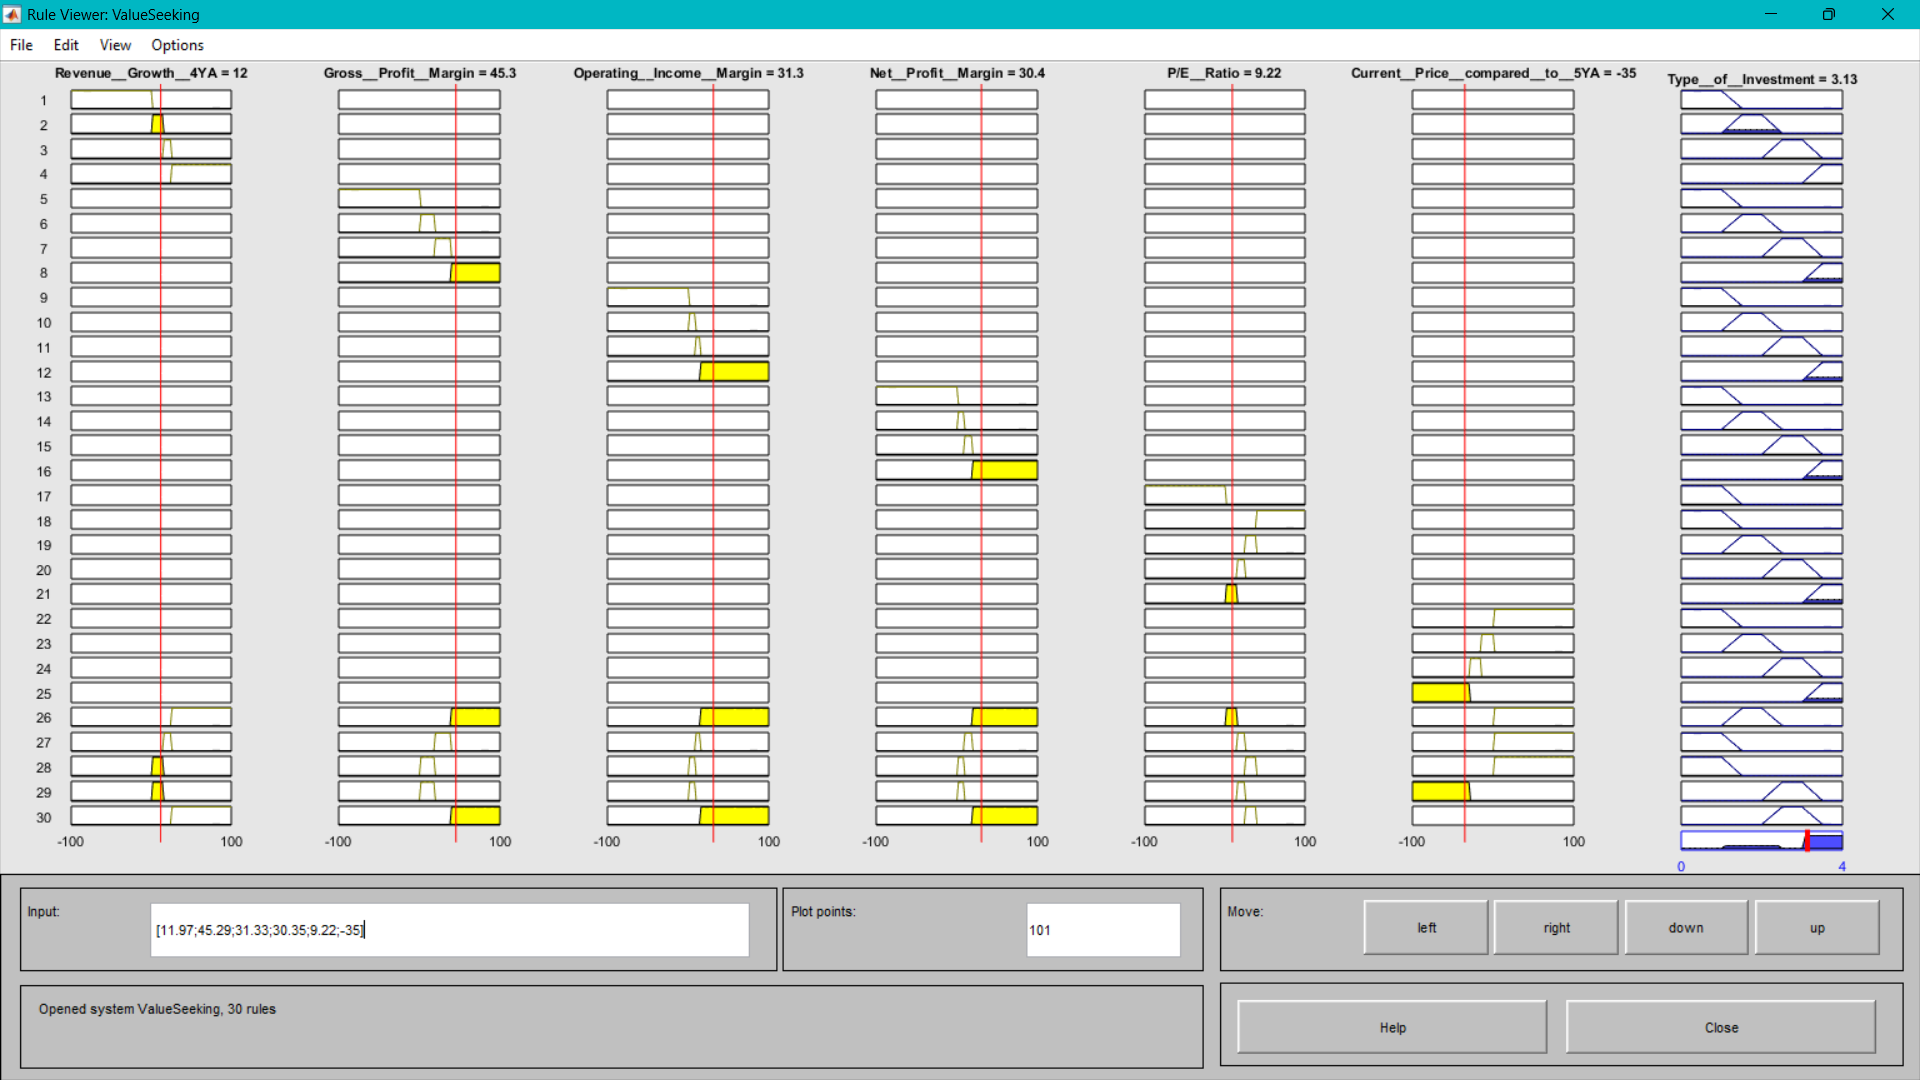Open the File menu

(21, 45)
